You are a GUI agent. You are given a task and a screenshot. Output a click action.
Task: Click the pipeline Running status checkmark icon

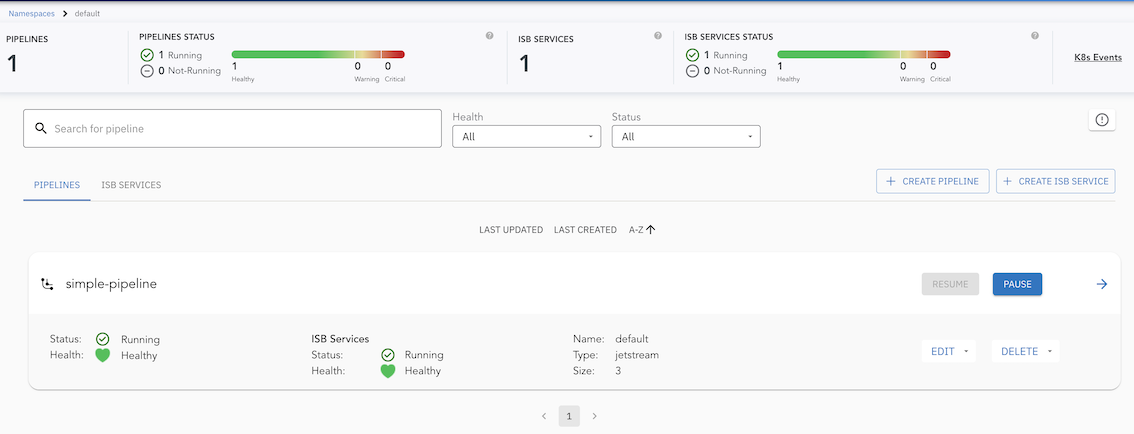(x=103, y=339)
